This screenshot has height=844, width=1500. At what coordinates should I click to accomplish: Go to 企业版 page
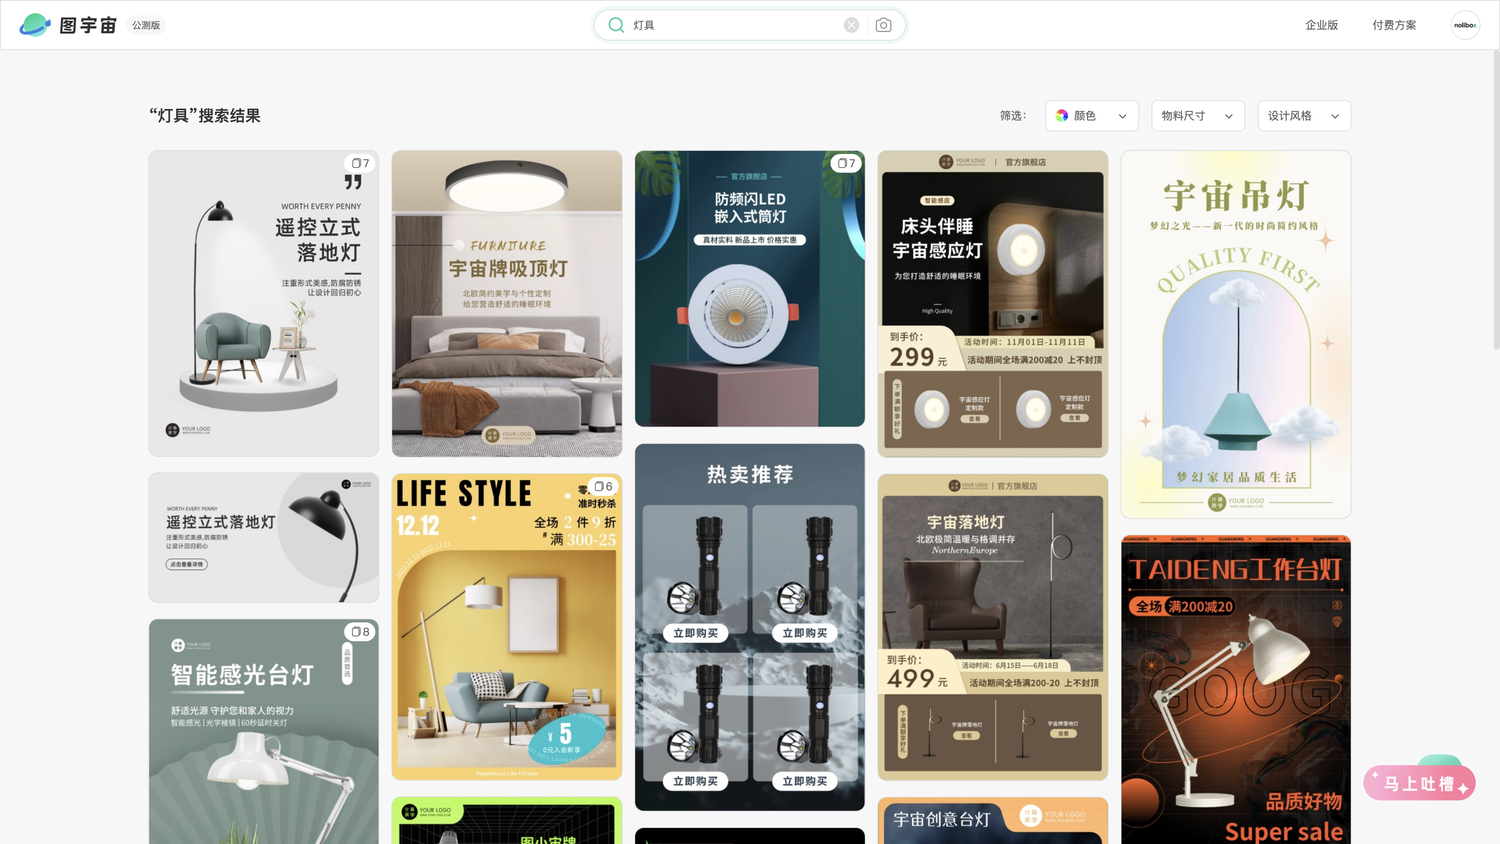[x=1321, y=25]
